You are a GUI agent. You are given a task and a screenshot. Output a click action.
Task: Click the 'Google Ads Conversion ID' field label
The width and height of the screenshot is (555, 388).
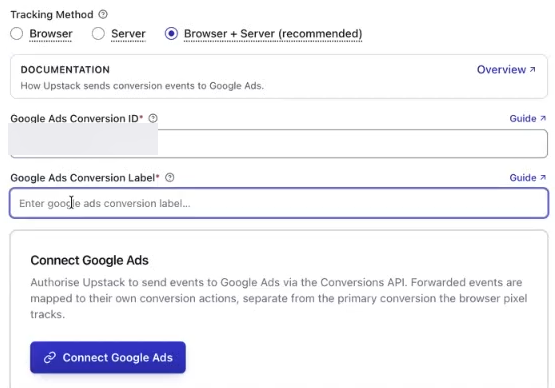pos(74,119)
